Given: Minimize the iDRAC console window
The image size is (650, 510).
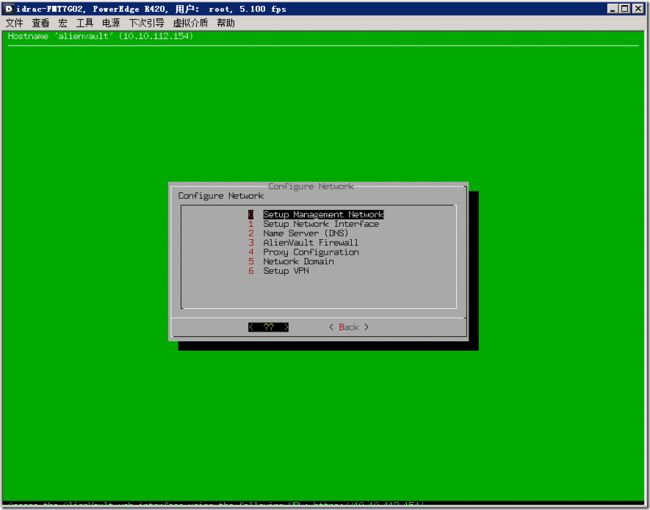Looking at the screenshot, I should pyautogui.click(x=613, y=9).
